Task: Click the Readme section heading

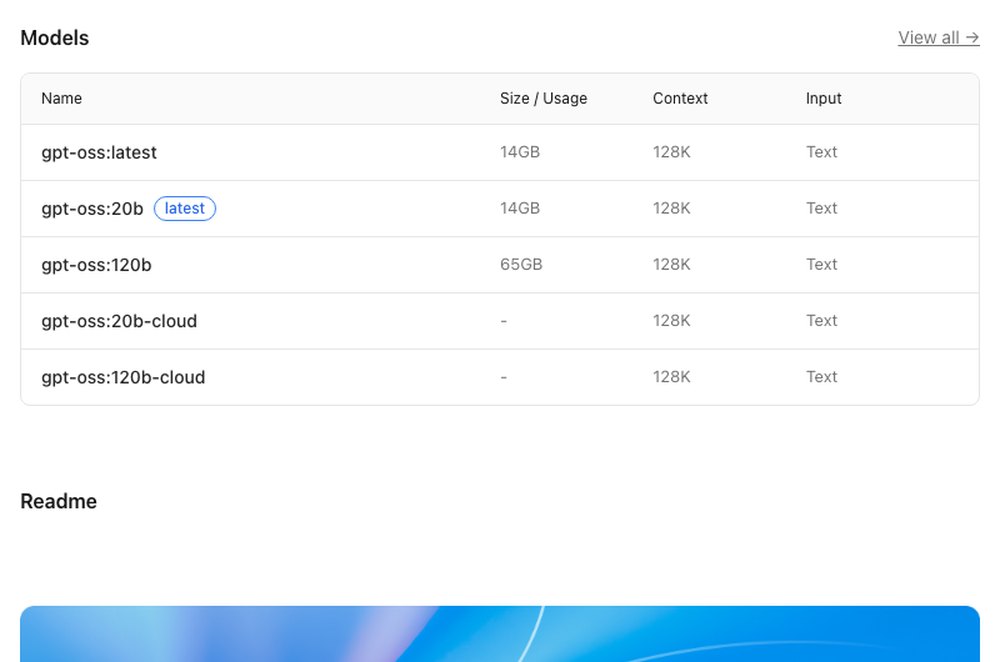Action: click(59, 501)
